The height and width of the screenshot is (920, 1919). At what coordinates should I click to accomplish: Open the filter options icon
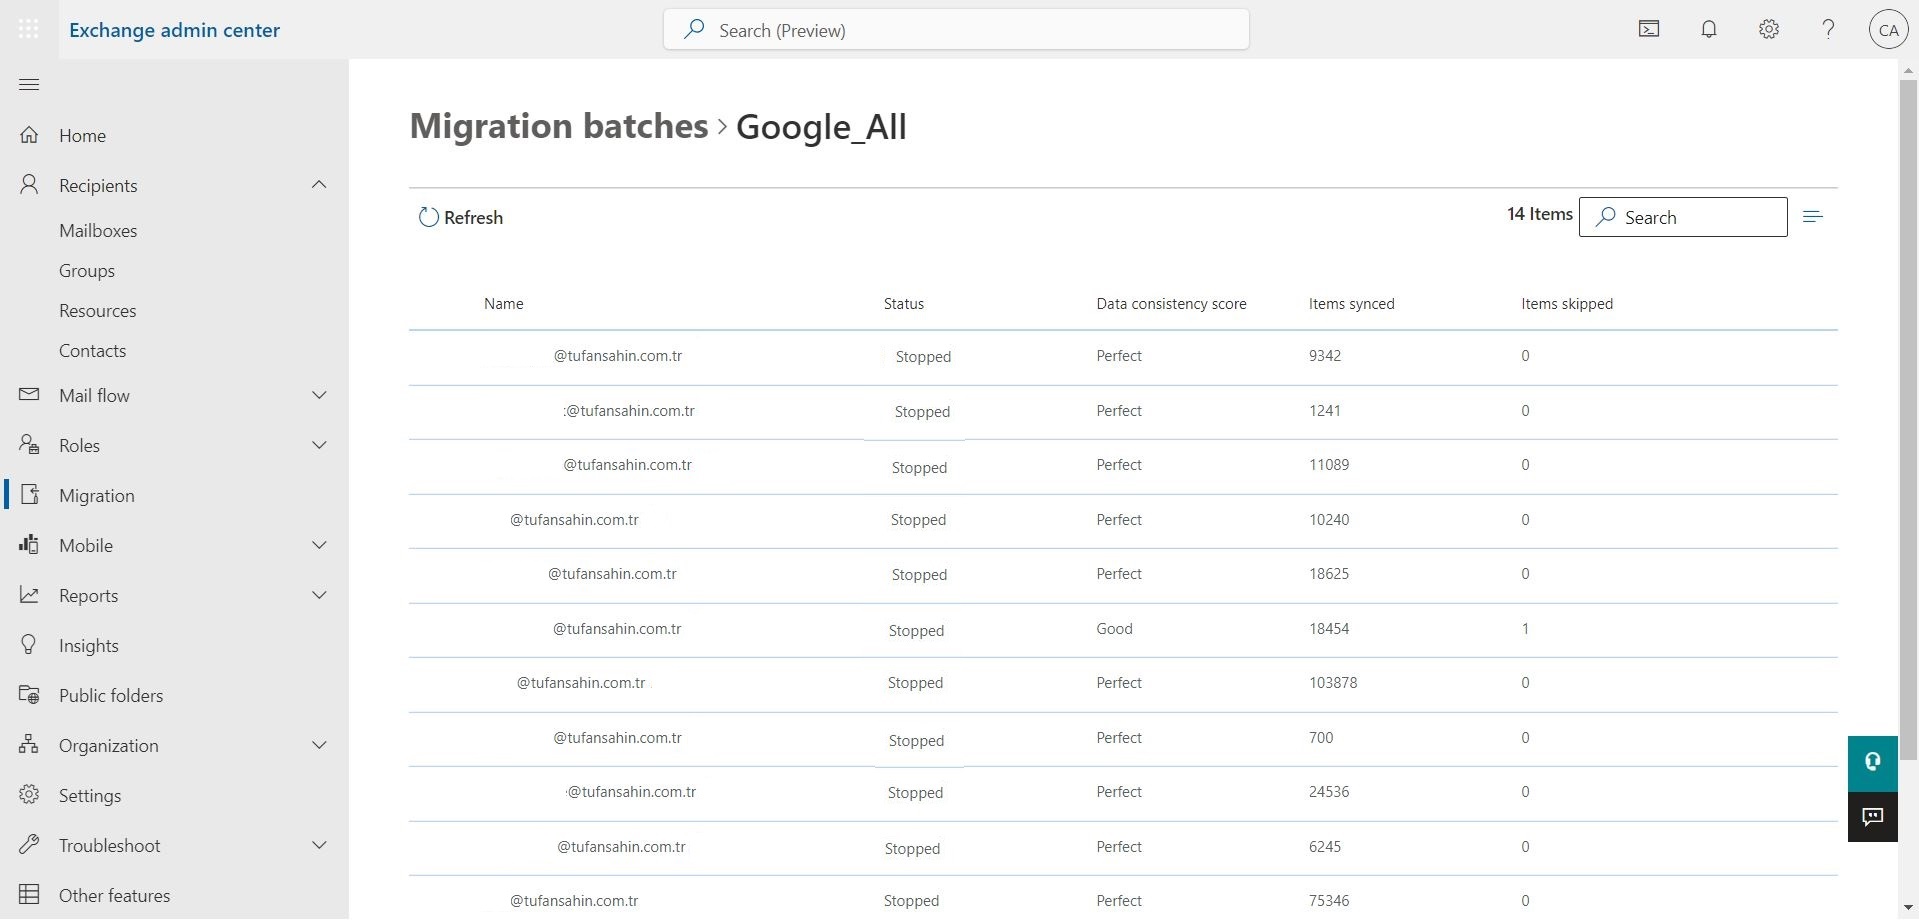pos(1813,217)
